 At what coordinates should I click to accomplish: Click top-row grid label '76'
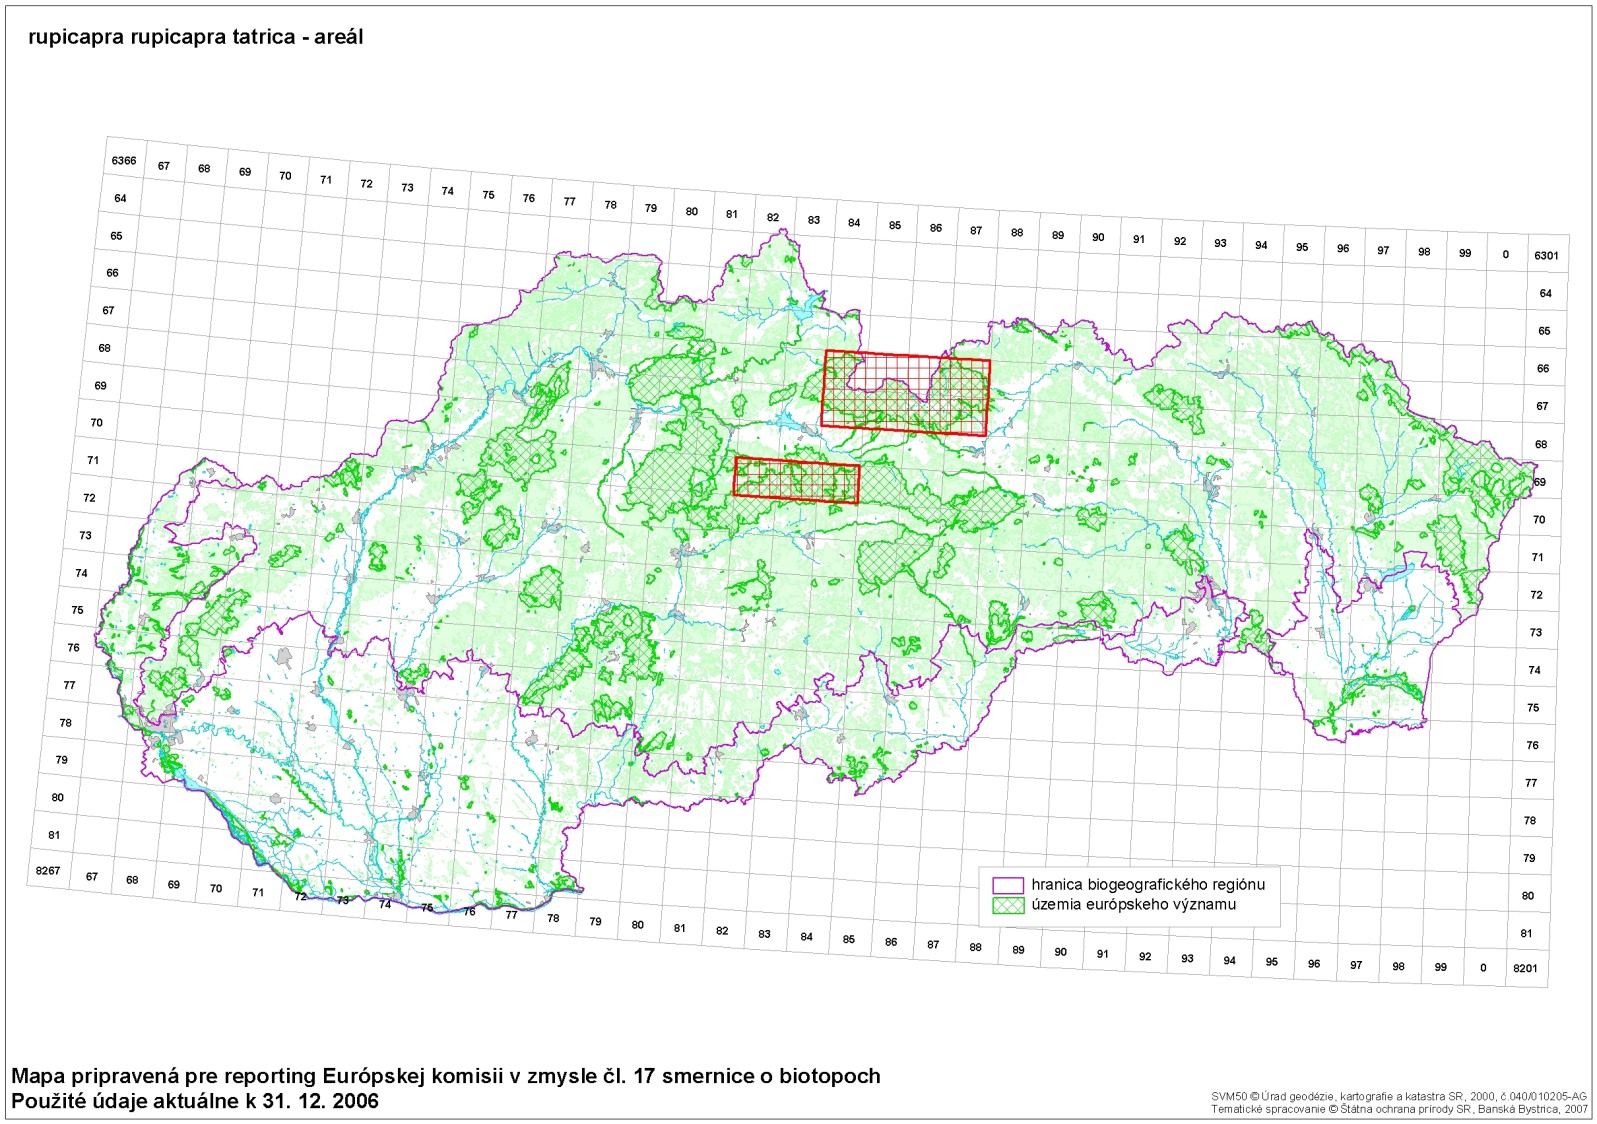(529, 198)
